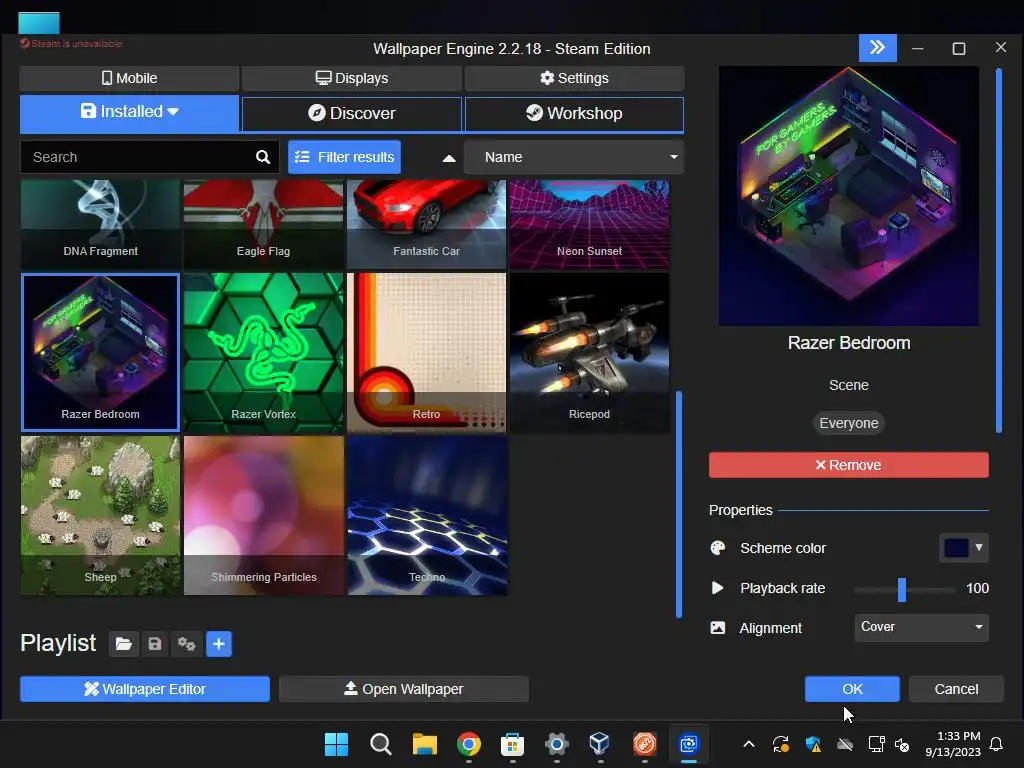
Task: Click the properties panel scrollbar
Action: (999, 250)
